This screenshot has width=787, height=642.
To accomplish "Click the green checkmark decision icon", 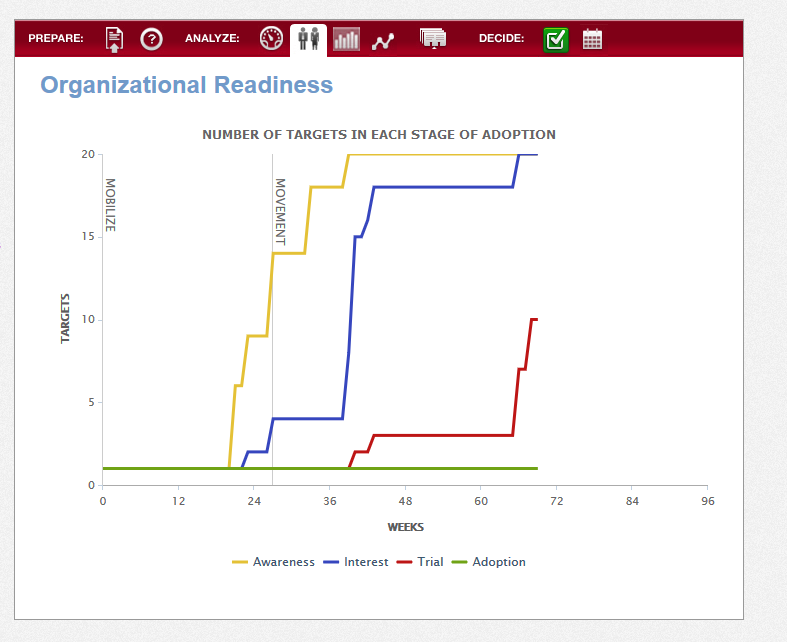I will 556,40.
